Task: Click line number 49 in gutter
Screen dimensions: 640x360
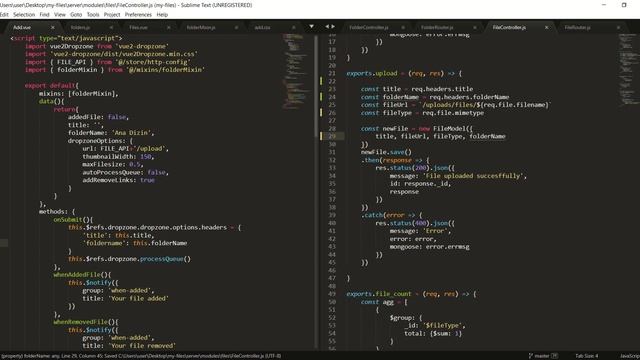Action: pyautogui.click(x=332, y=294)
